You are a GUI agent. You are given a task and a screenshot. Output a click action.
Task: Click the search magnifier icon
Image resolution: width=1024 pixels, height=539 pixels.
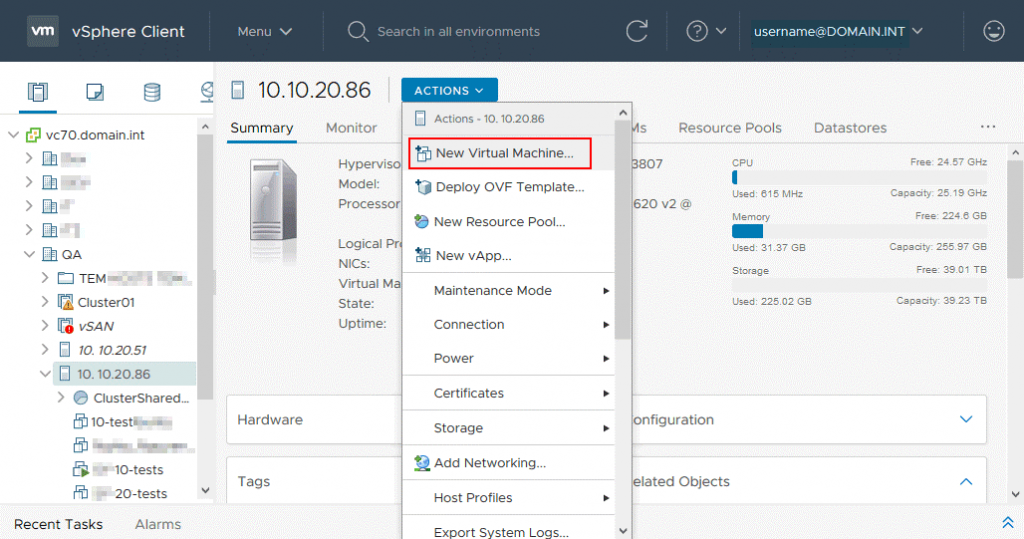click(358, 31)
